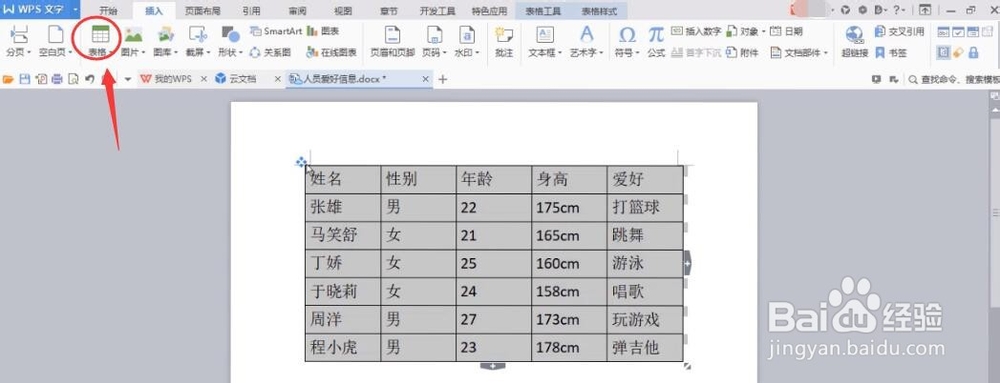Click the add-column plus handle beside table
This screenshot has height=383, width=1000.
(x=688, y=262)
